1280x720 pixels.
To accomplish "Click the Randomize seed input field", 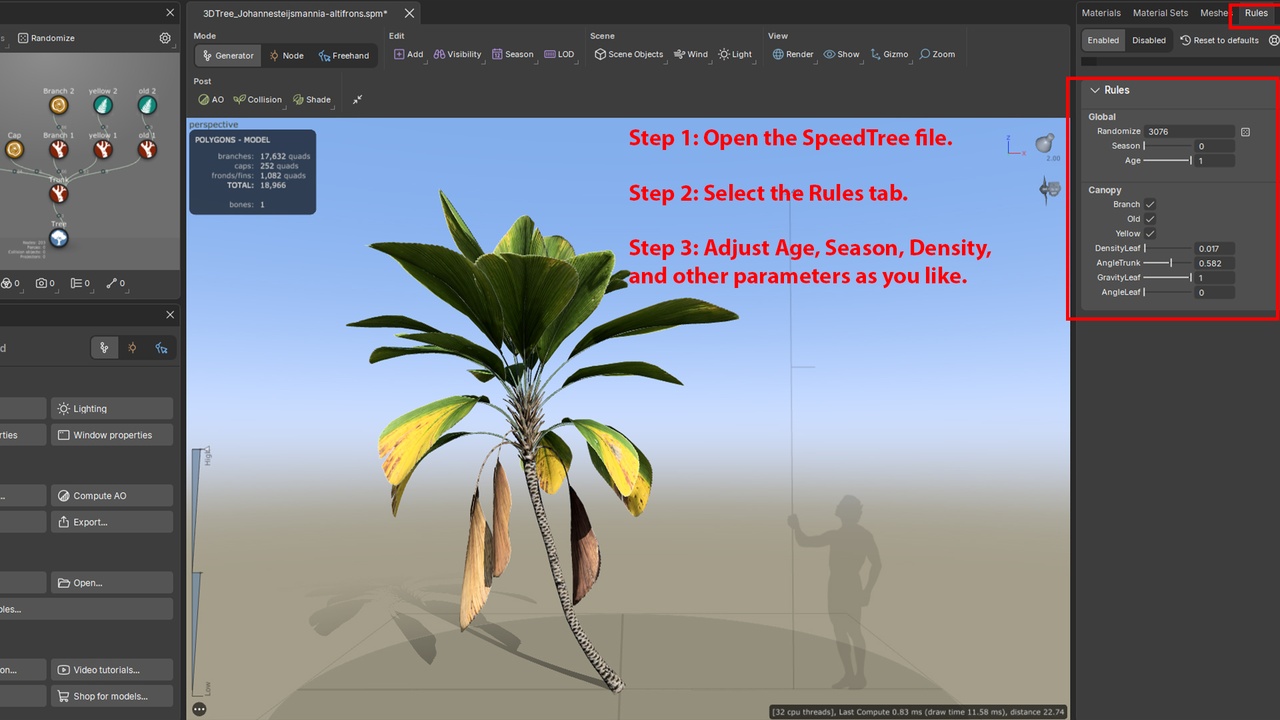I will pyautogui.click(x=1190, y=131).
